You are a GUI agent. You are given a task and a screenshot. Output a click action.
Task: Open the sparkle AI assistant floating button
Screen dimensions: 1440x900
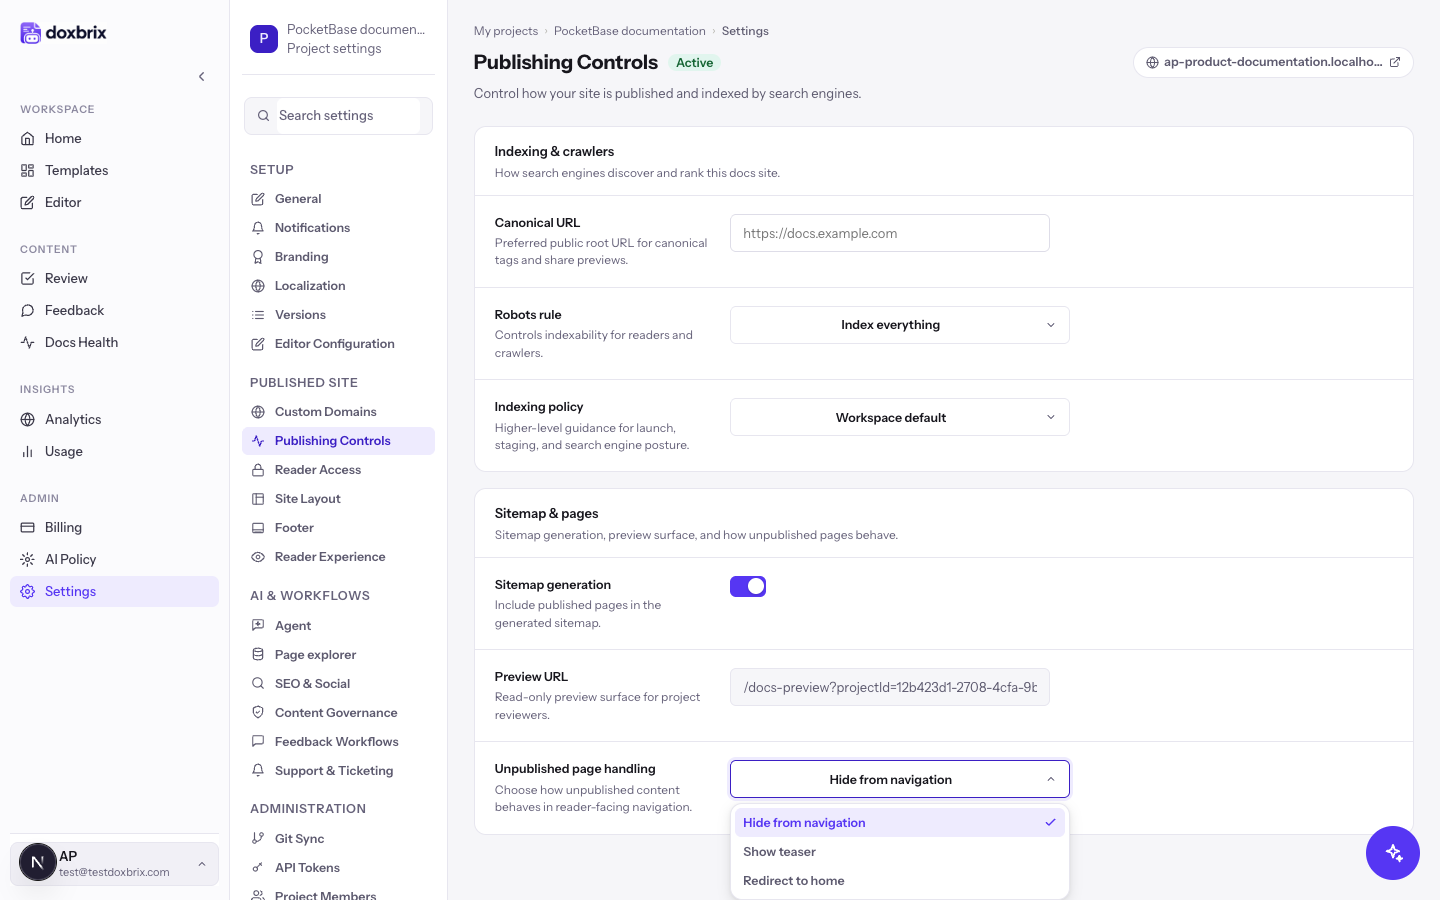[1393, 853]
